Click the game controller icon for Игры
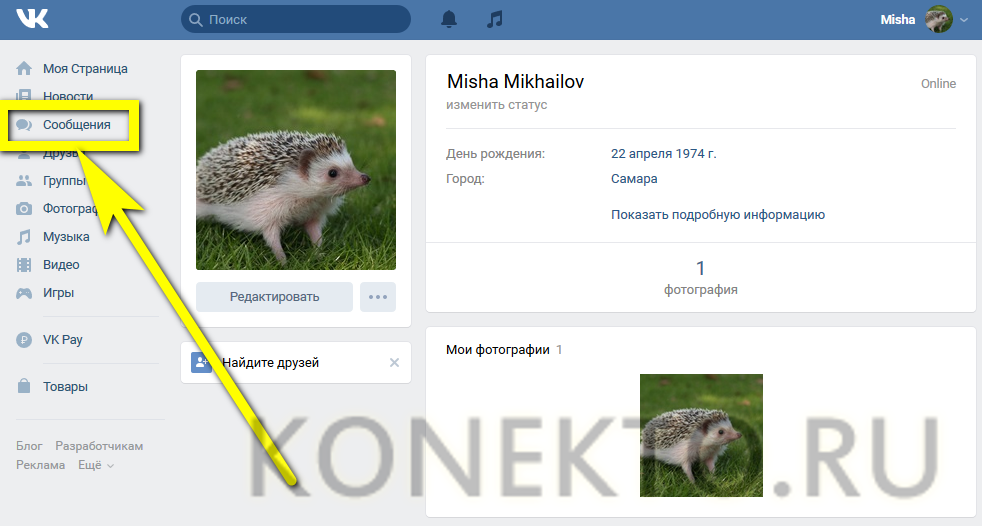982x526 pixels. (24, 293)
